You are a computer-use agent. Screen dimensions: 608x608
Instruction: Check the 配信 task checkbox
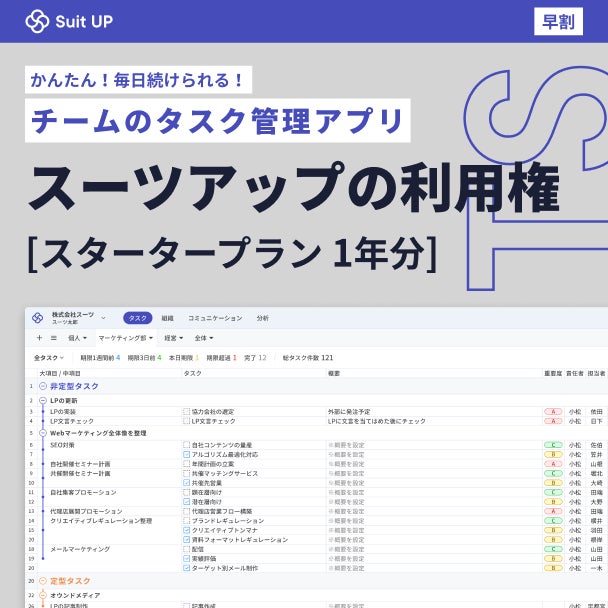(187, 549)
